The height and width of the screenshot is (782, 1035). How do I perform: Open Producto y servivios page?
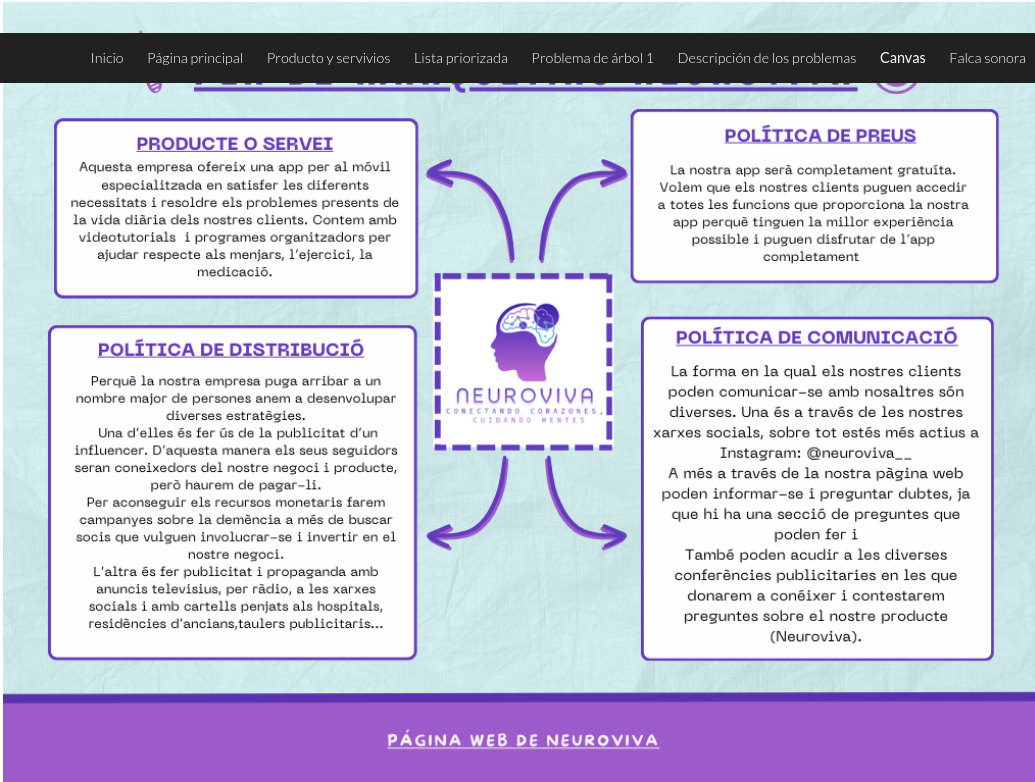(328, 58)
